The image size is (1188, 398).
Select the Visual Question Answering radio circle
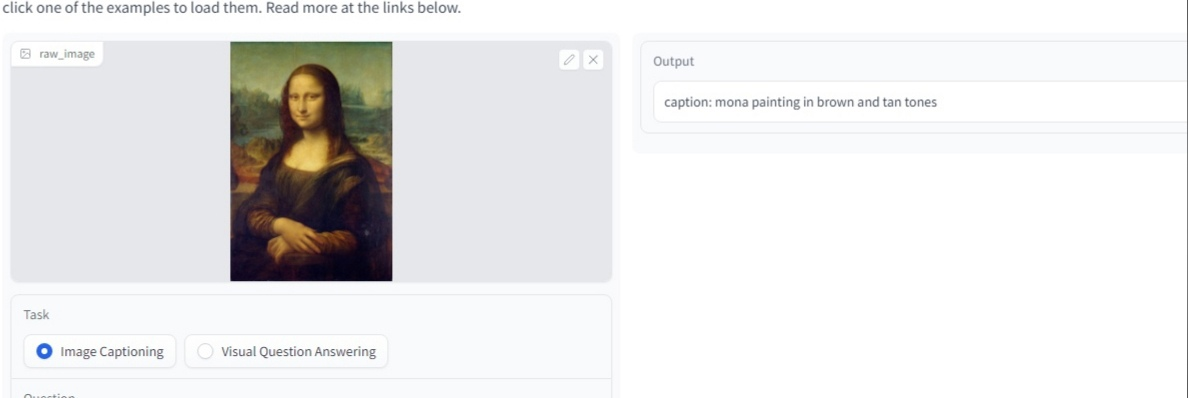tap(205, 351)
